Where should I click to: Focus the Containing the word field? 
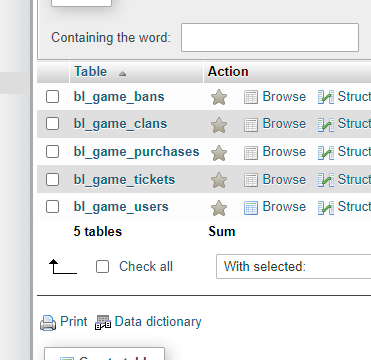click(x=270, y=37)
